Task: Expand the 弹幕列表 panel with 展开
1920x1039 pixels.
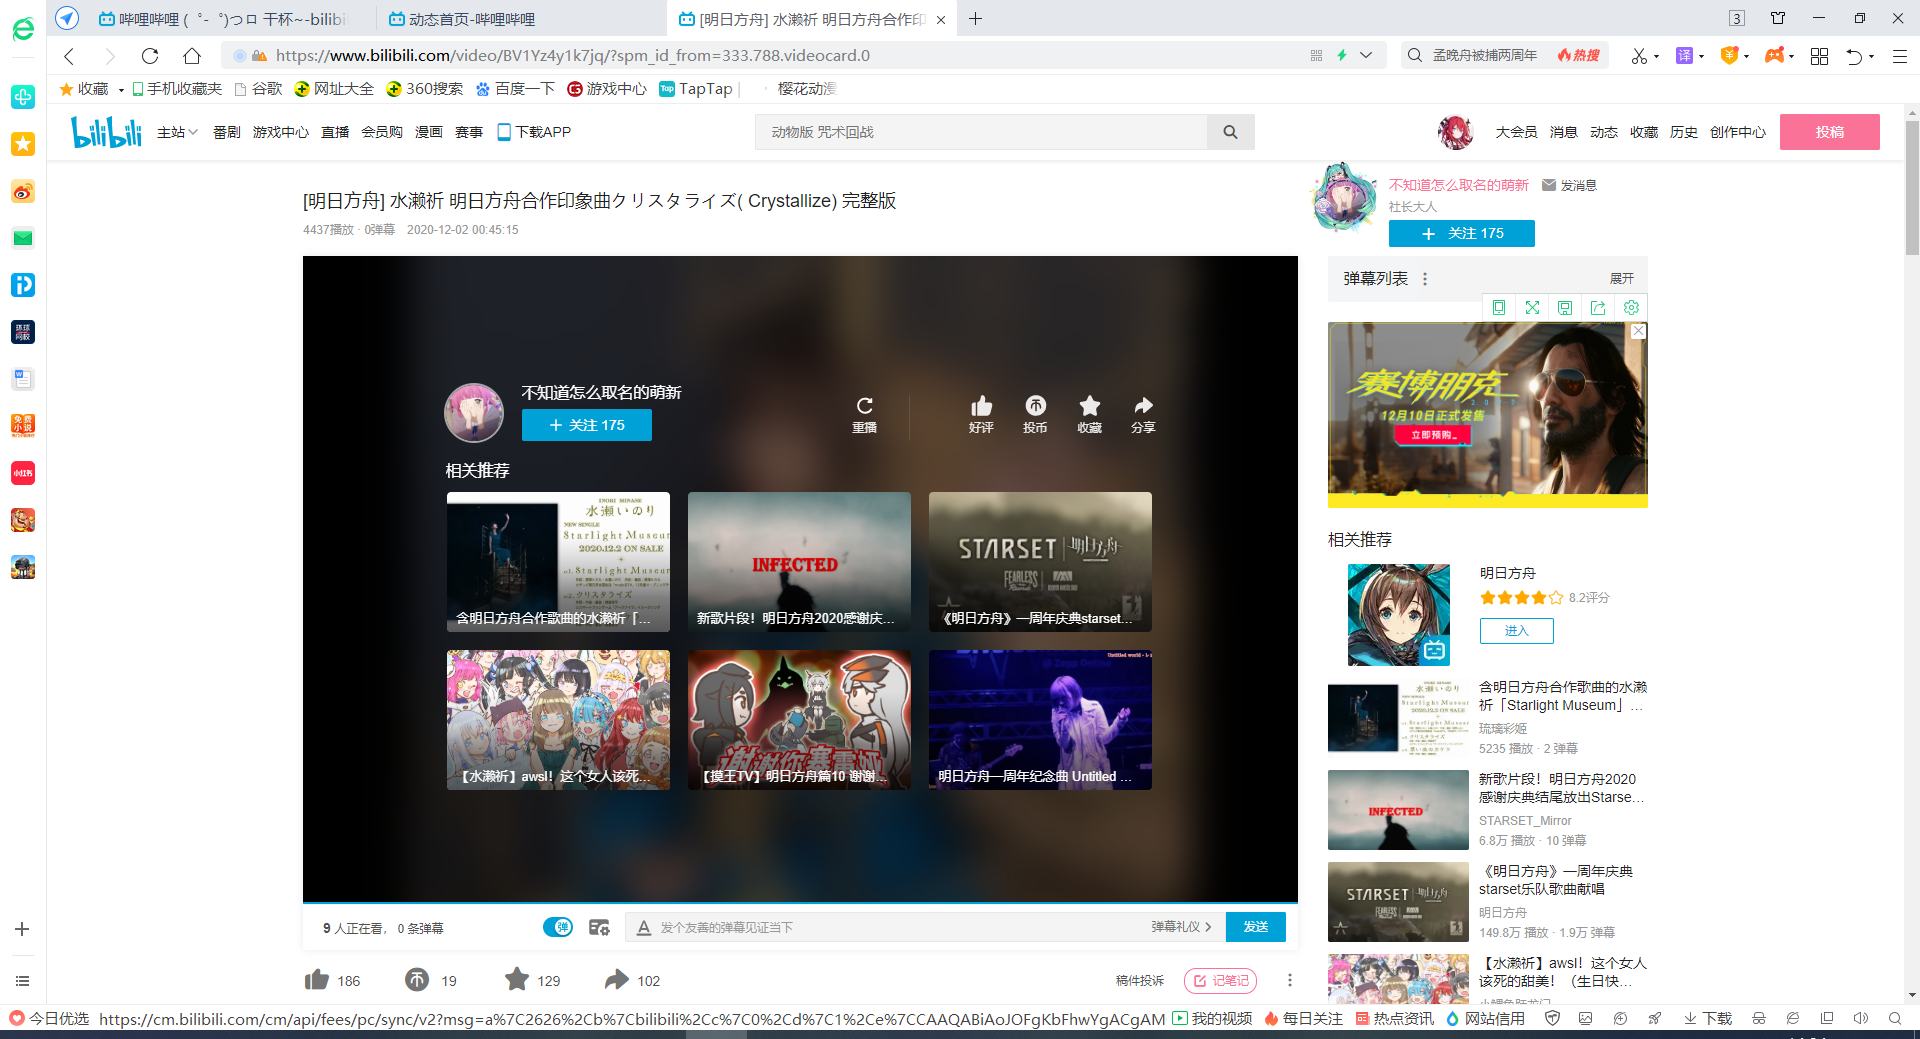Action: coord(1621,279)
